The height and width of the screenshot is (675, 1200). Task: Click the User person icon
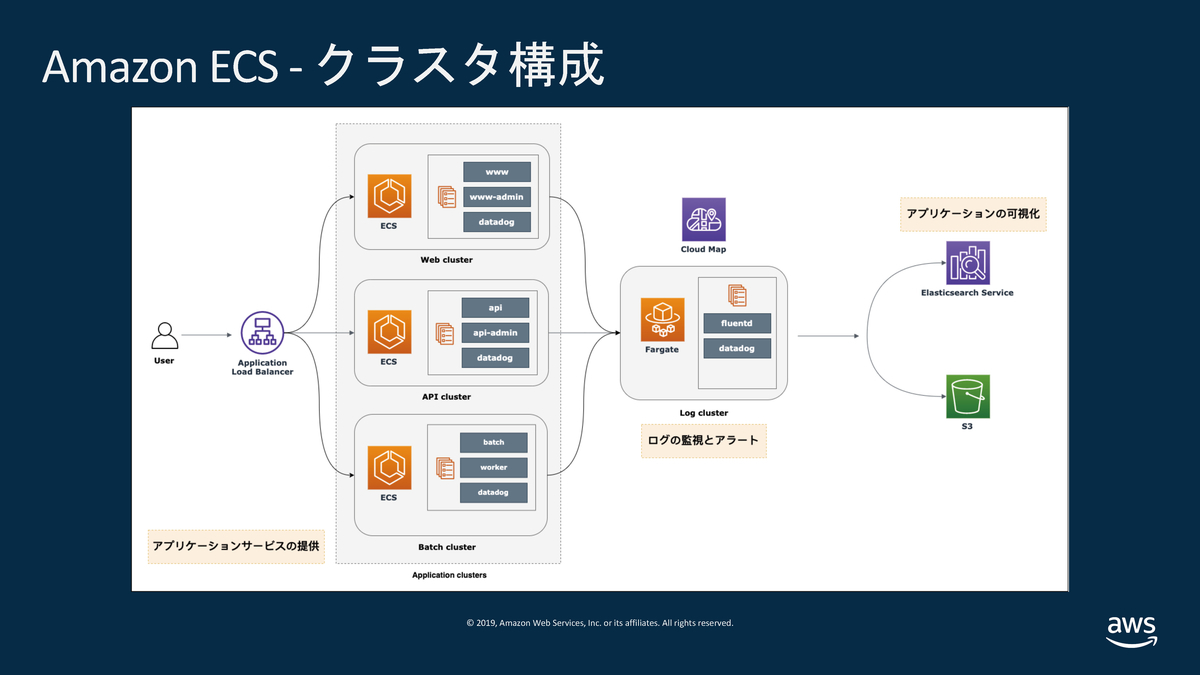pyautogui.click(x=164, y=335)
